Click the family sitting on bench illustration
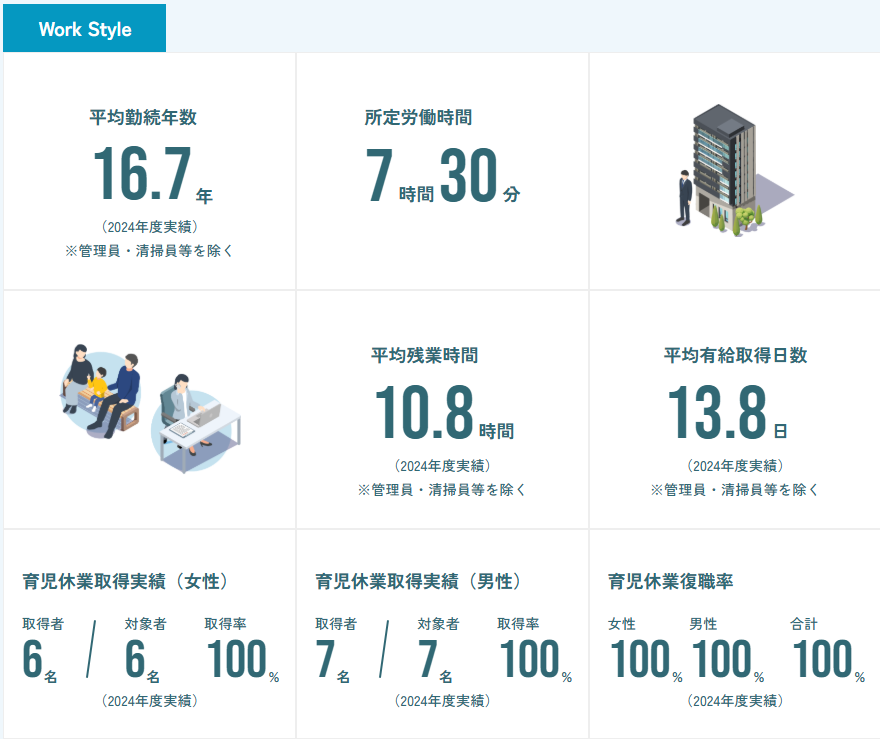Viewport: 880px width, 739px height. pos(103,385)
